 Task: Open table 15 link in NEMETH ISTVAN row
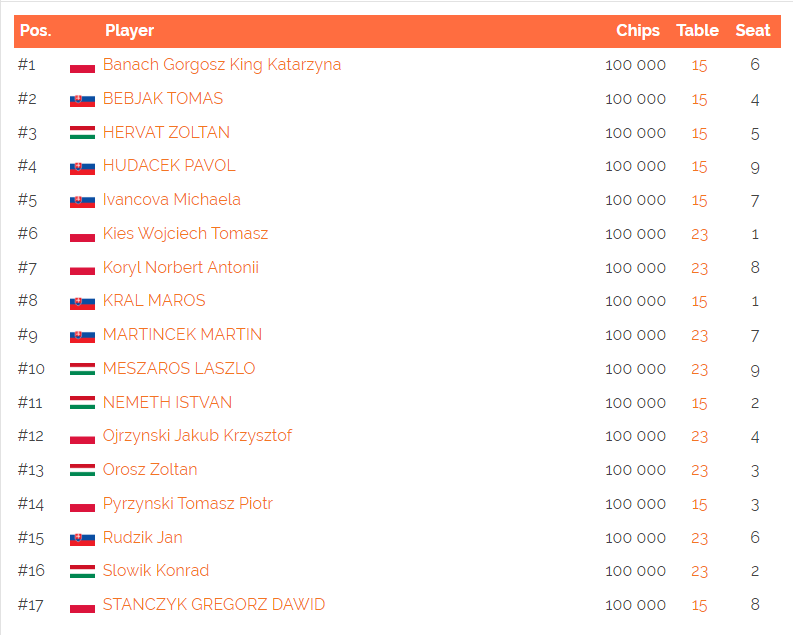tap(699, 403)
